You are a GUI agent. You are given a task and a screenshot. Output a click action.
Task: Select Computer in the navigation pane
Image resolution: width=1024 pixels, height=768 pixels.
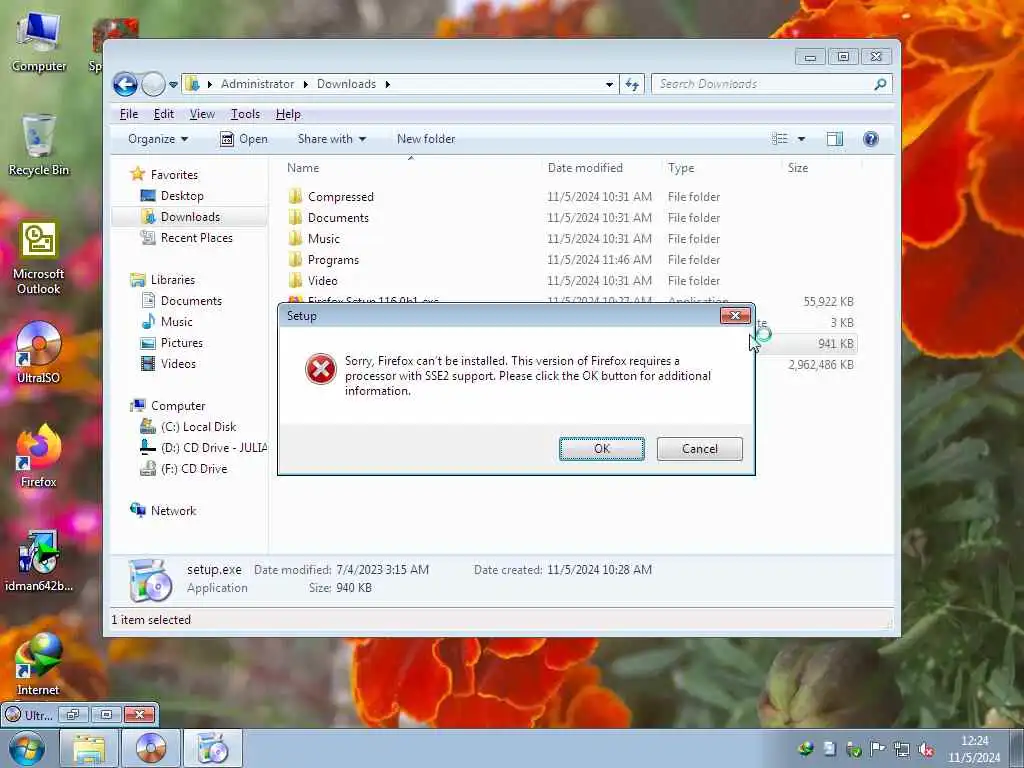tap(168, 406)
